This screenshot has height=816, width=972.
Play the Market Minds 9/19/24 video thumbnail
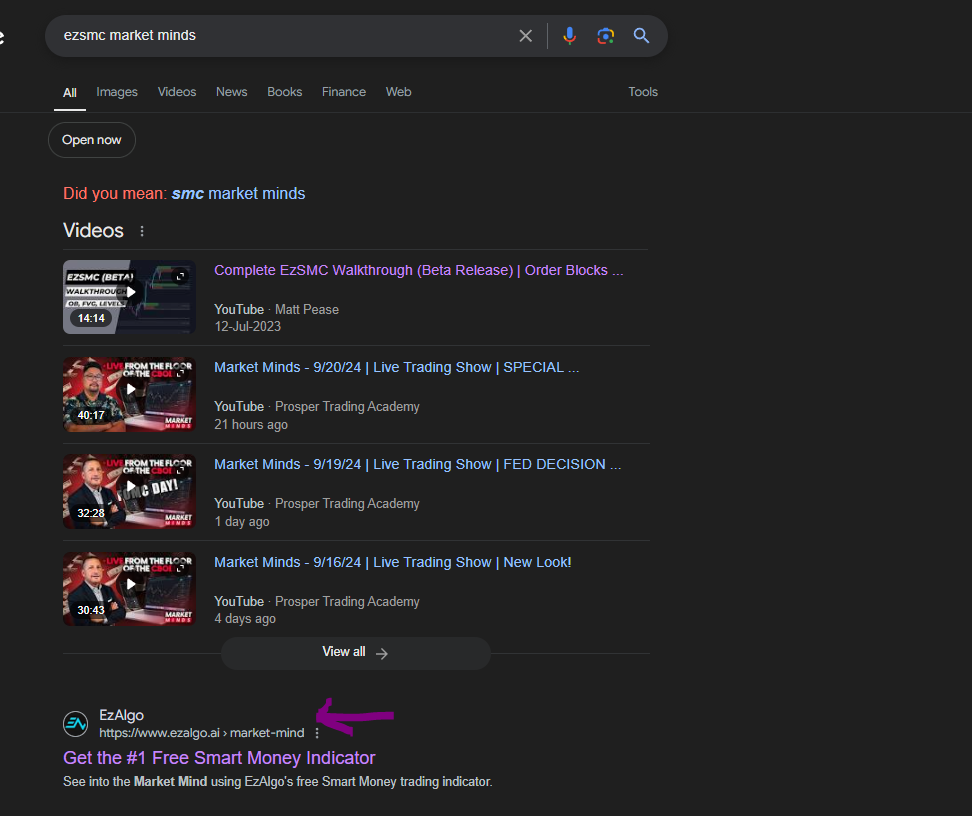(x=130, y=492)
